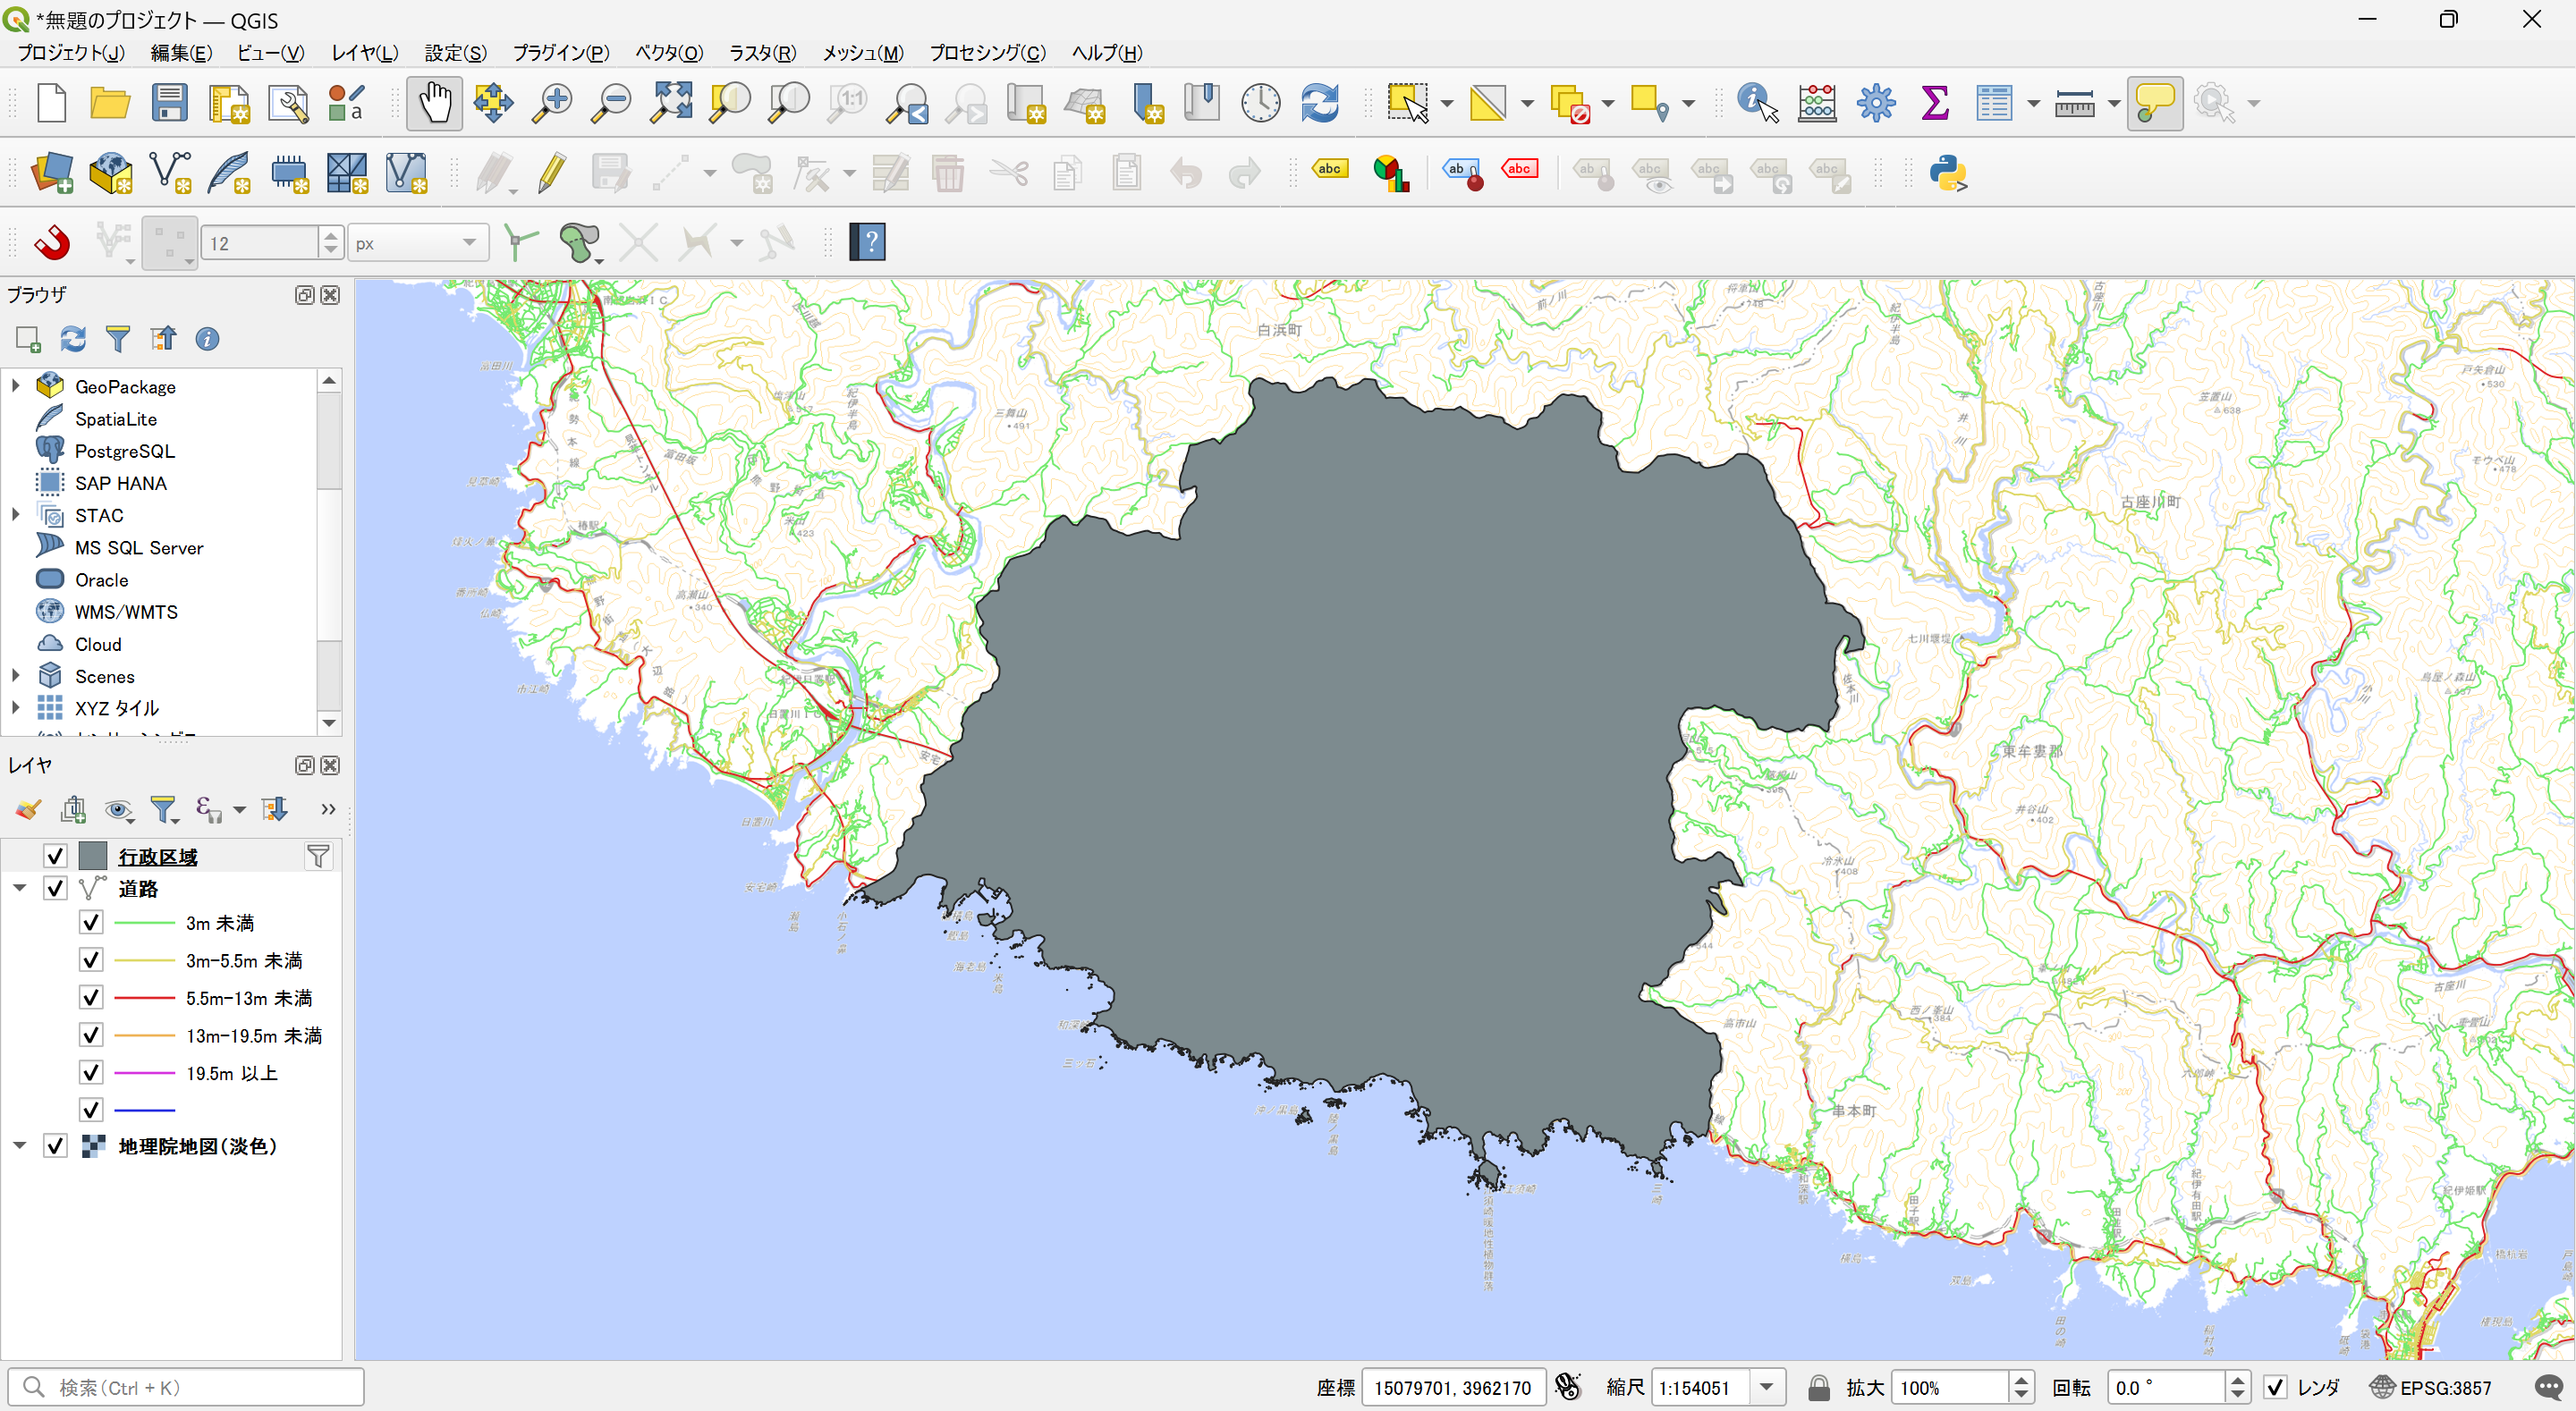Image resolution: width=2576 pixels, height=1411 pixels.
Task: Select the Pan Map hand tool
Action: coord(434,103)
